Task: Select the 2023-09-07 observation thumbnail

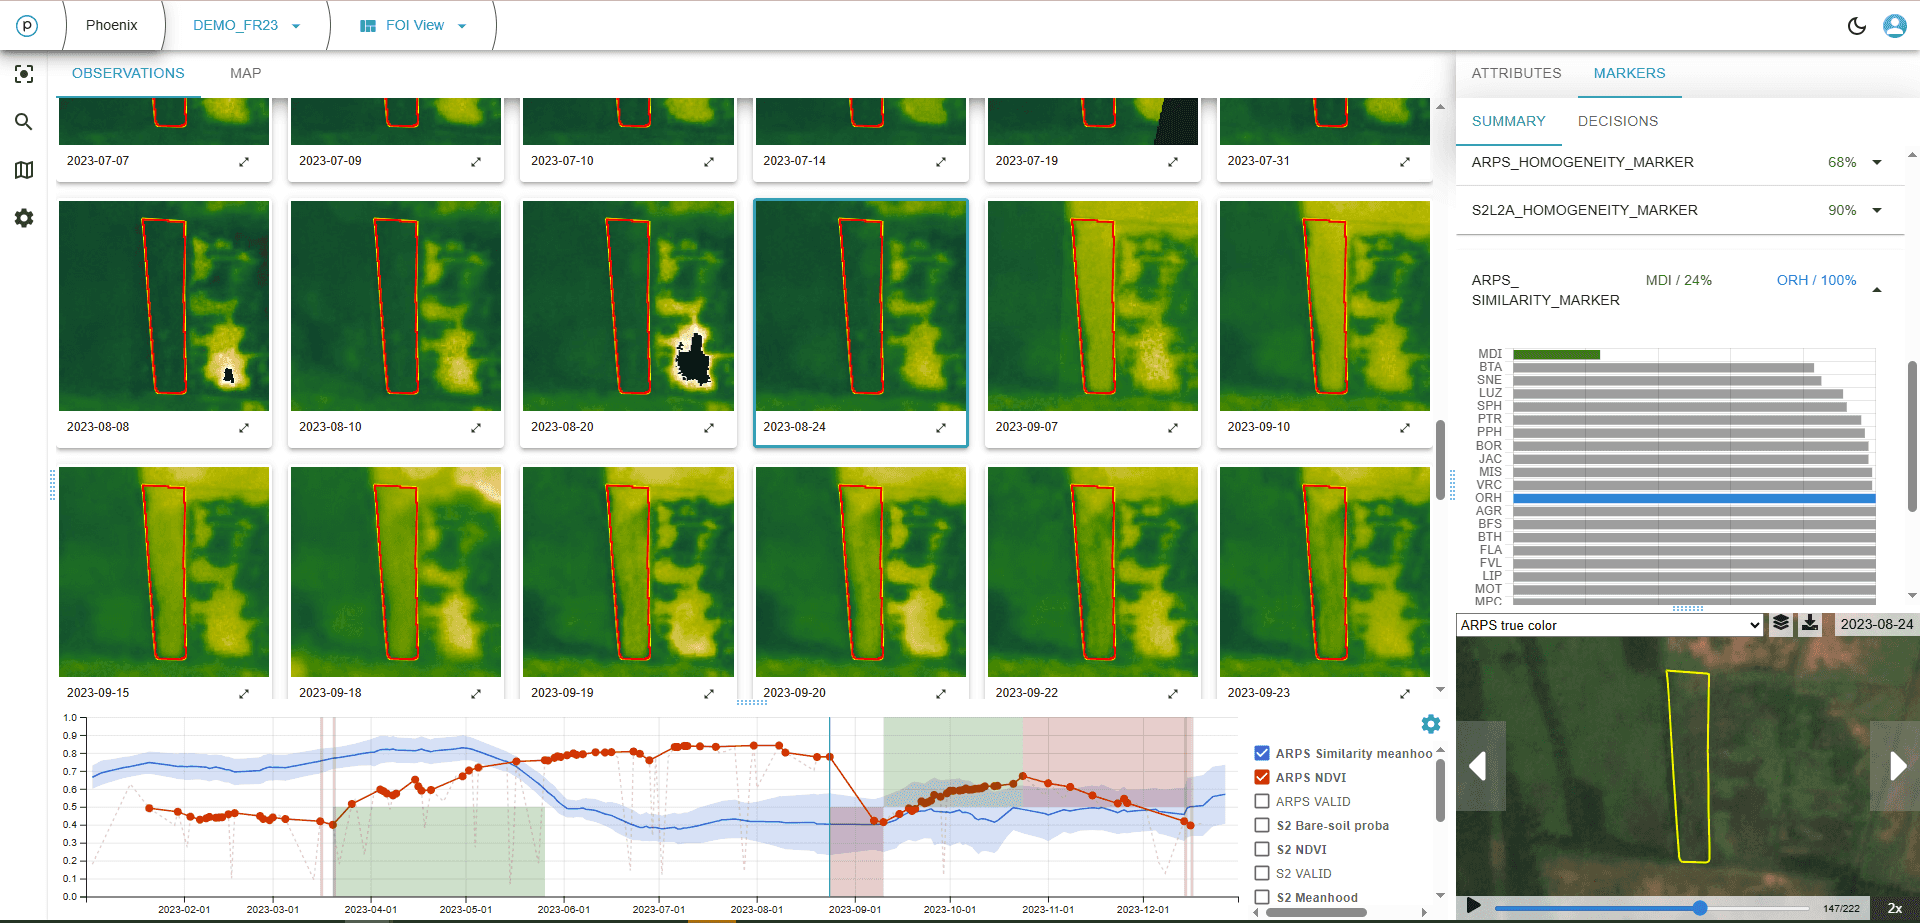Action: (x=1092, y=306)
